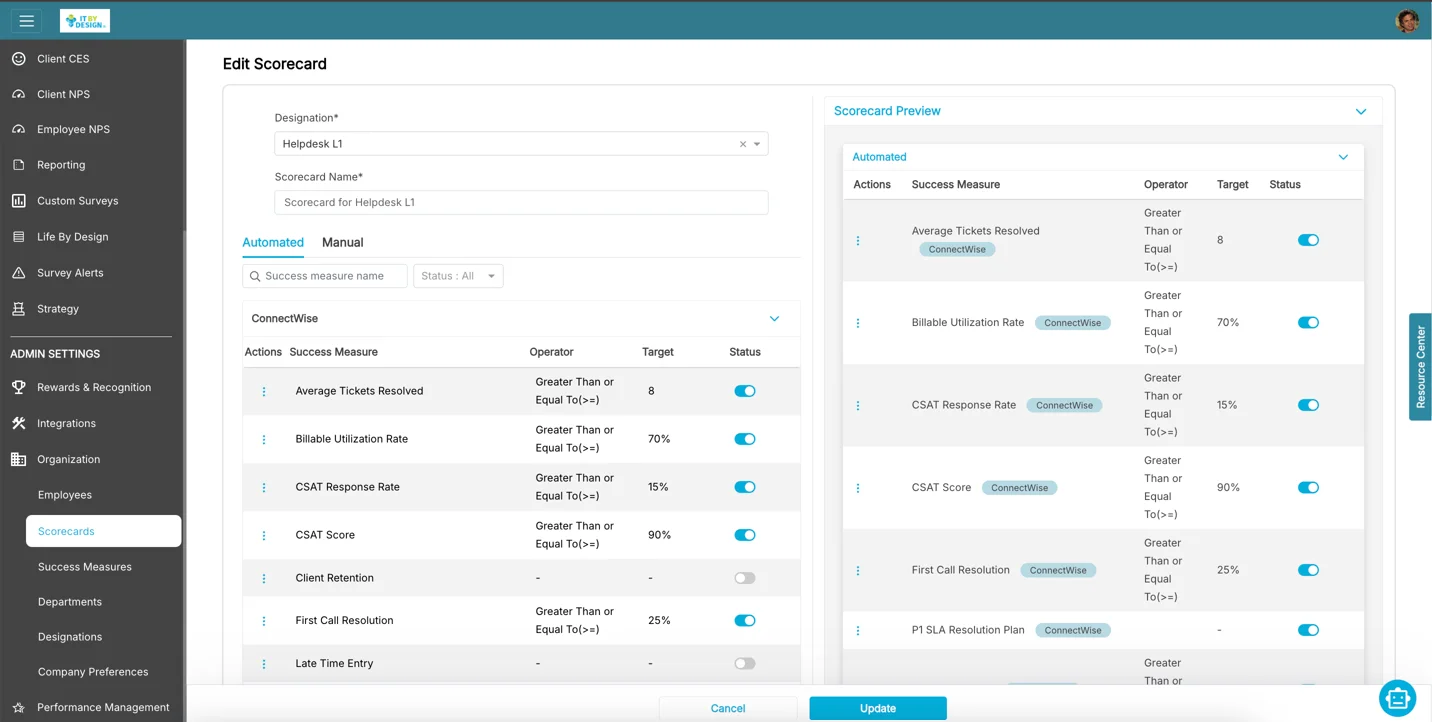Open actions menu for Average Tickets Resolved row
1432x722 pixels.
(x=264, y=391)
